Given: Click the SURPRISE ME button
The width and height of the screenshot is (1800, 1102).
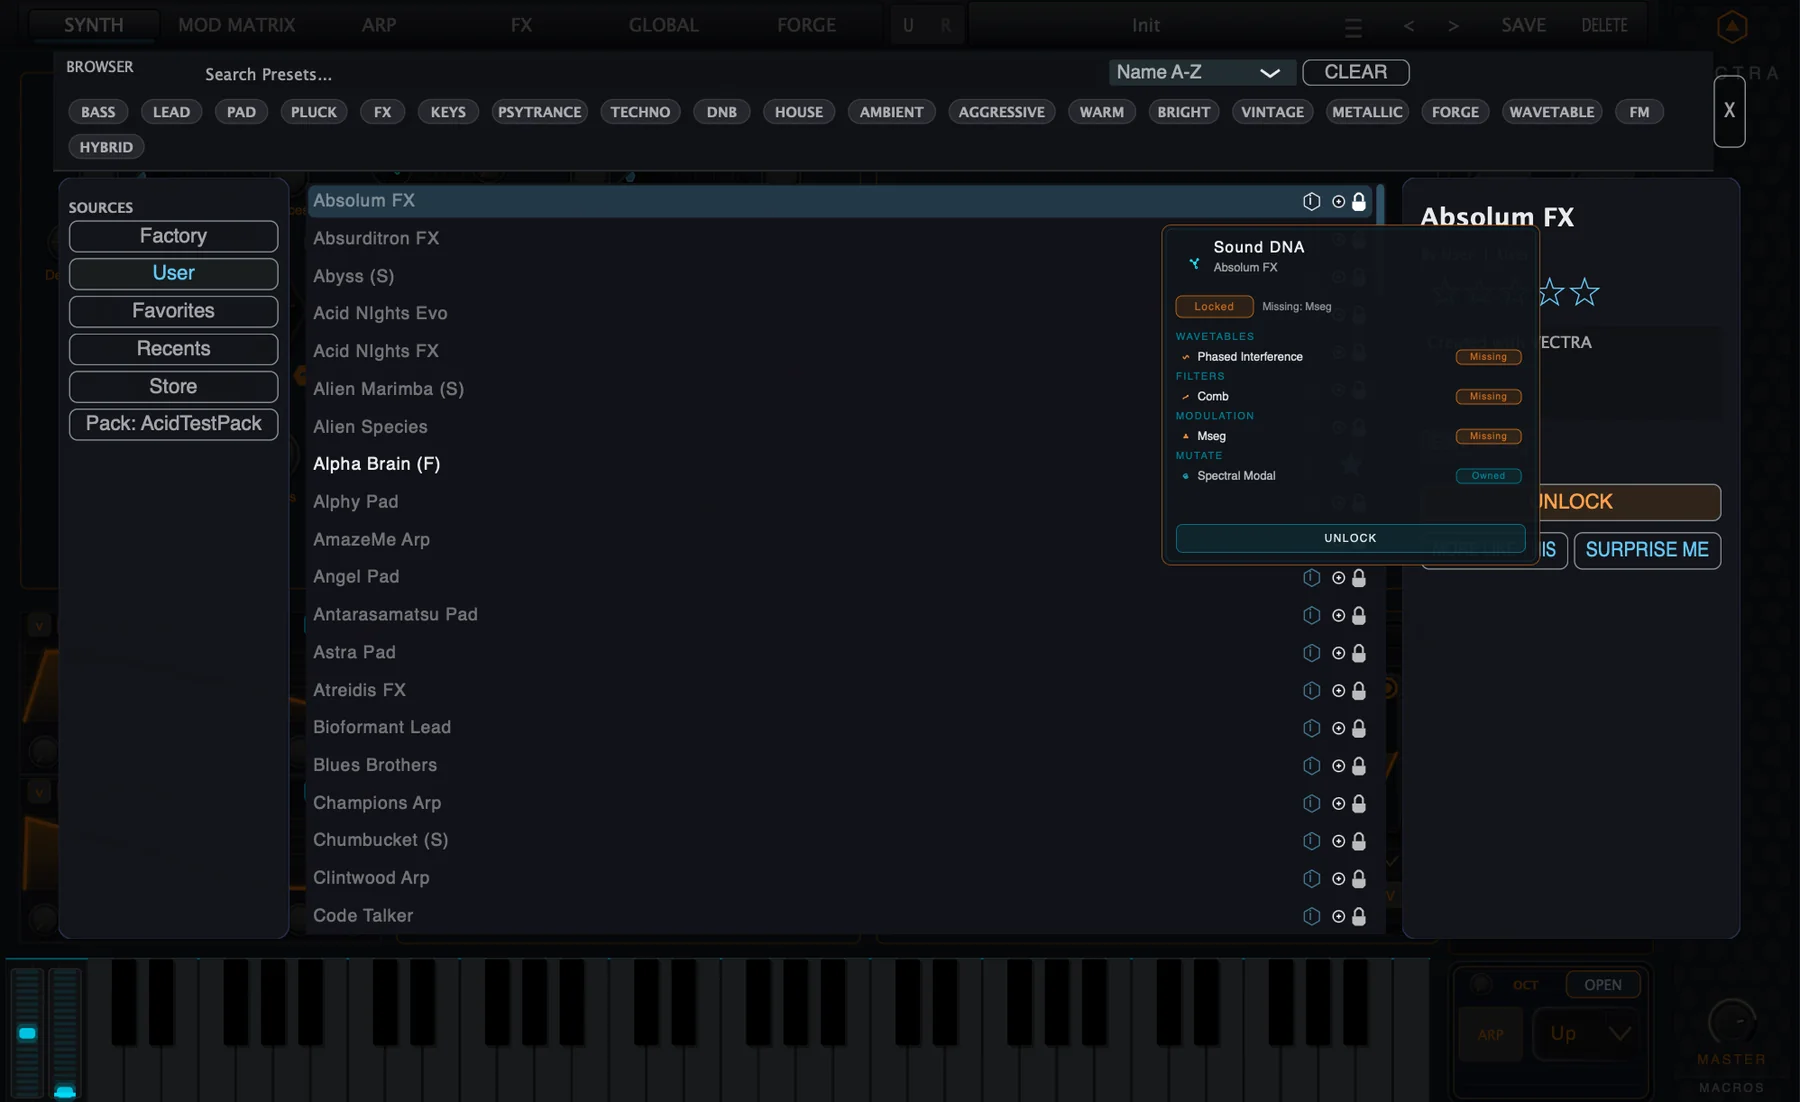Looking at the screenshot, I should coord(1647,550).
